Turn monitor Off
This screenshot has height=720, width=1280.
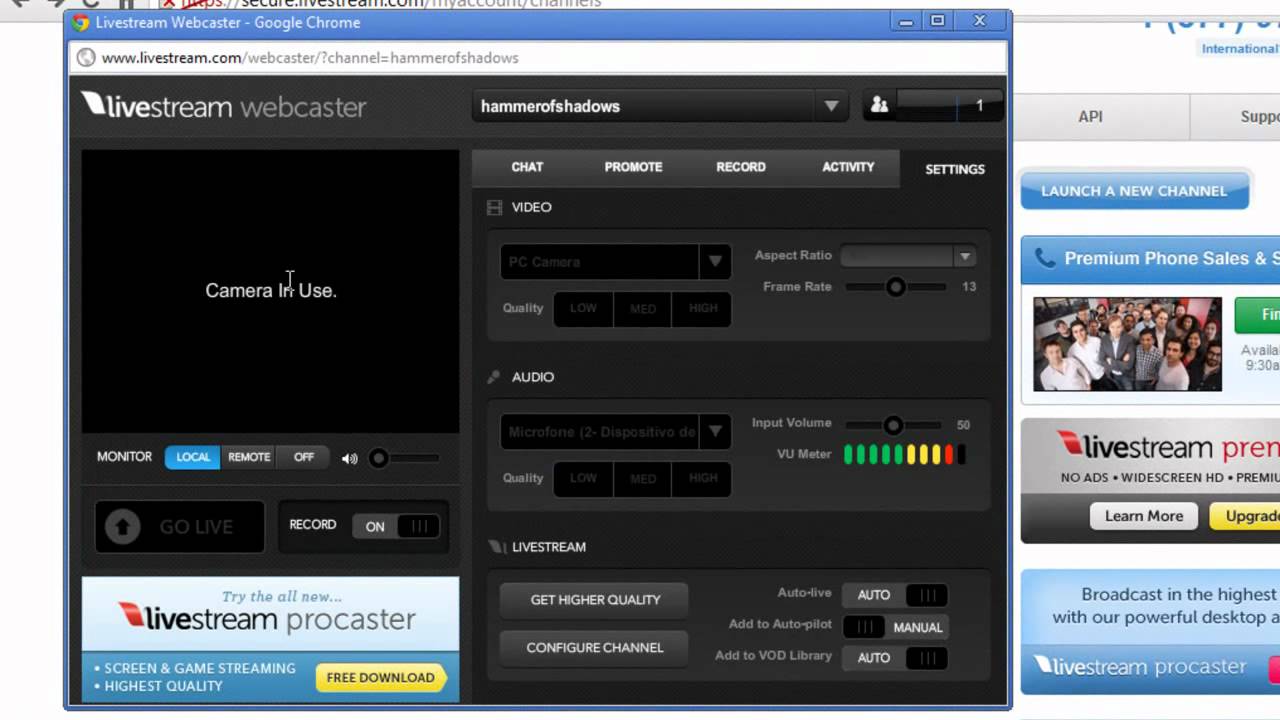pos(304,457)
